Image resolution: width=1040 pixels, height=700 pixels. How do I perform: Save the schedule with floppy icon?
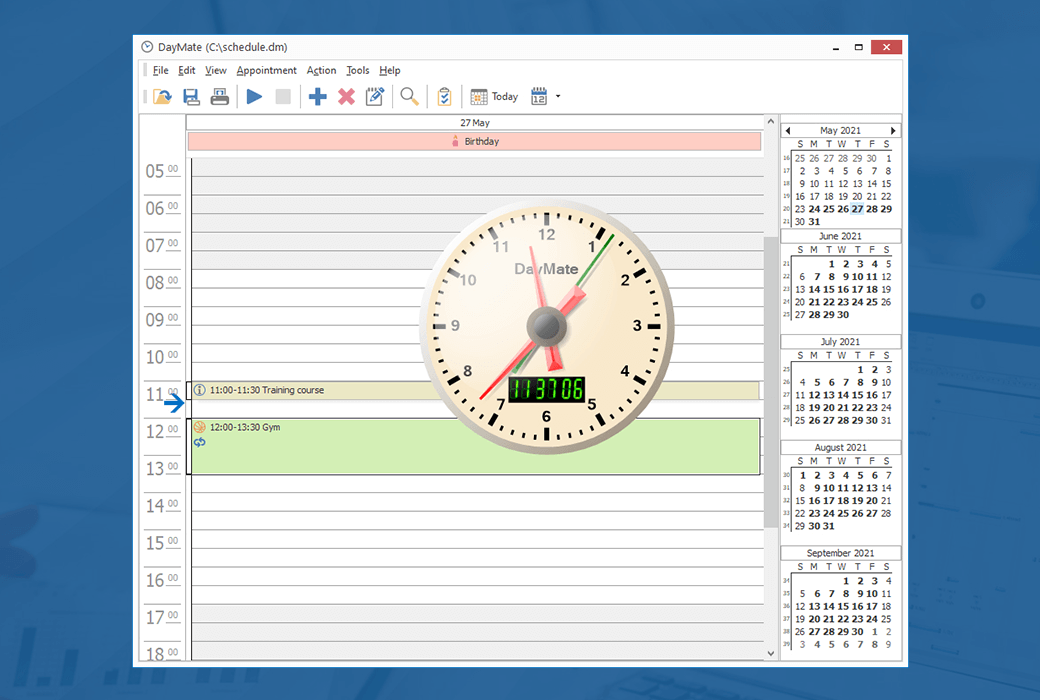click(x=191, y=97)
